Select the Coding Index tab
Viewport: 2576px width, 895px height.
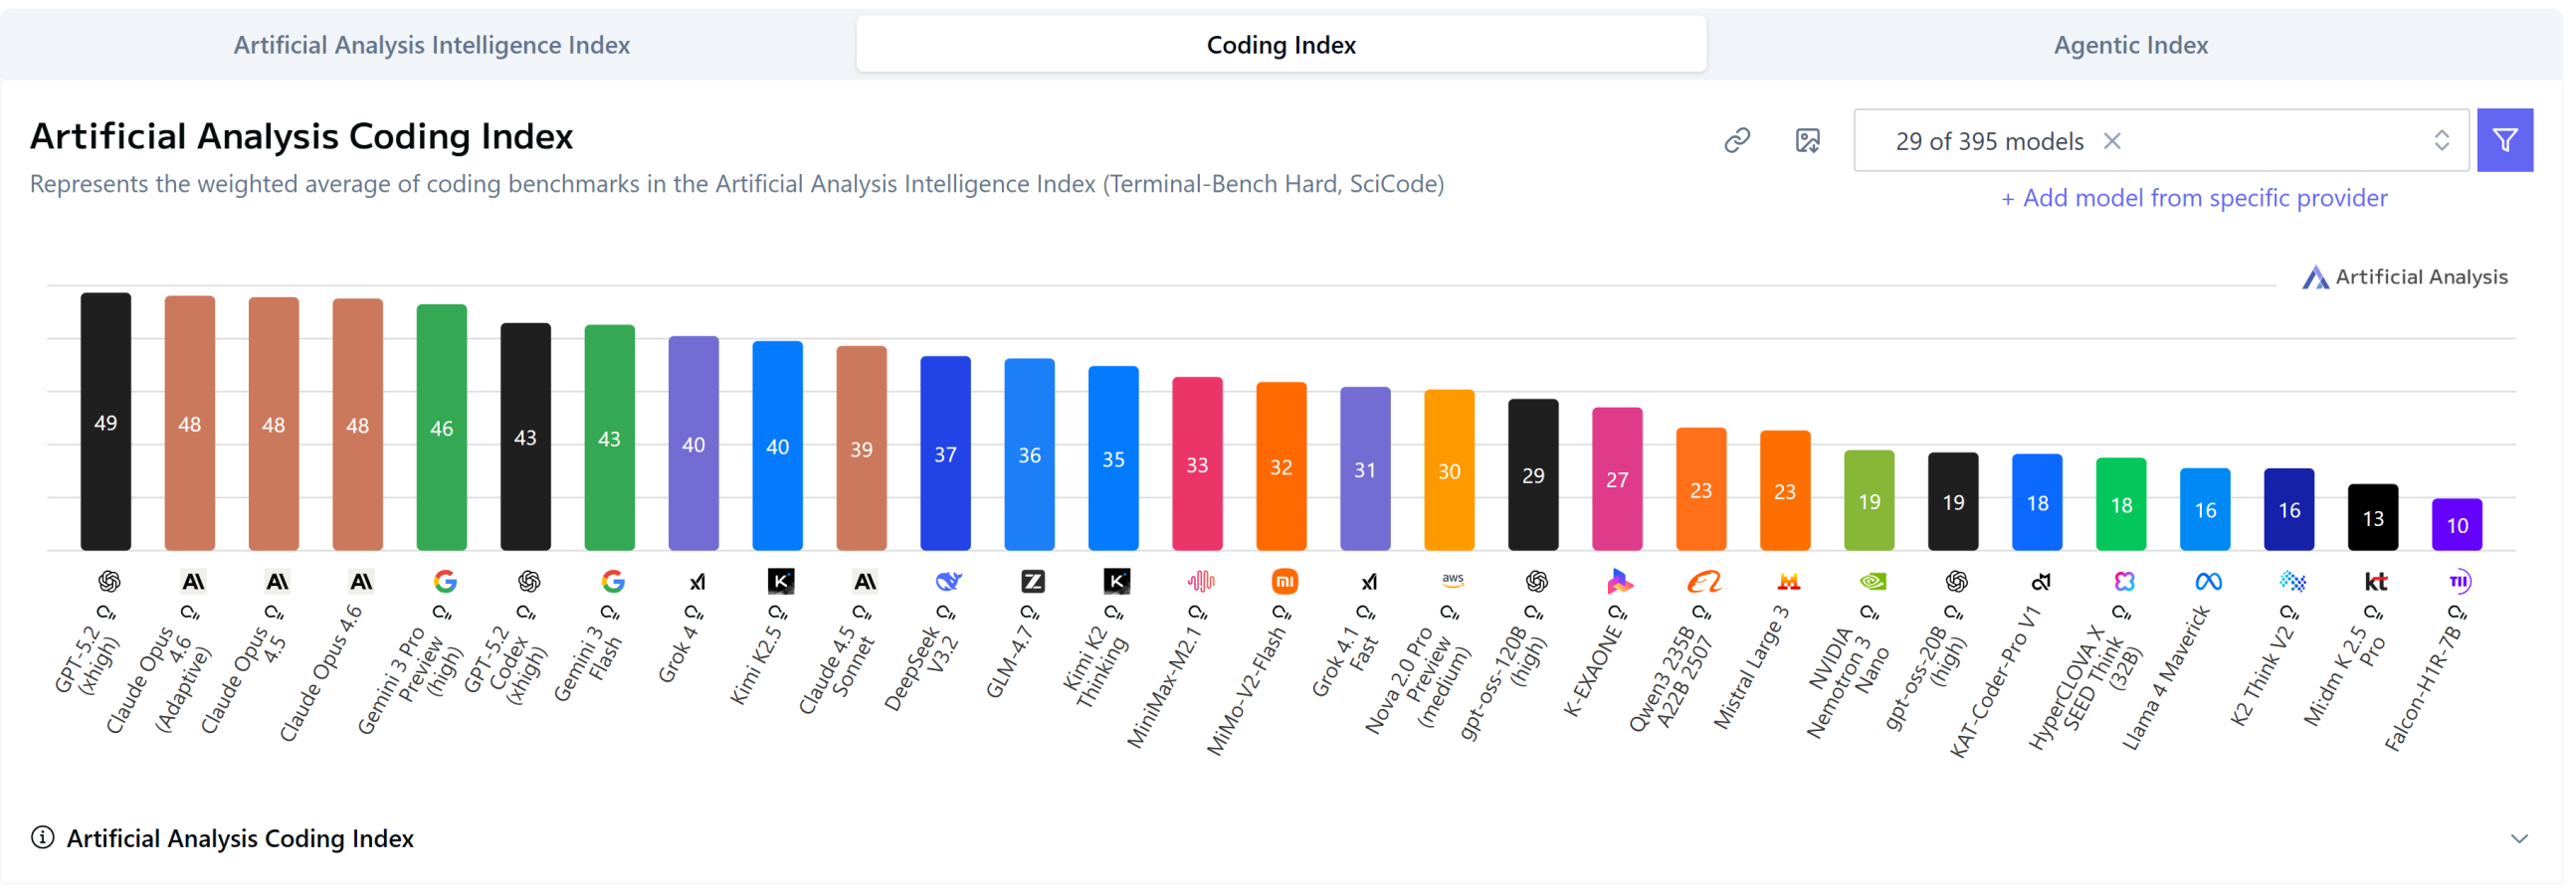1280,45
